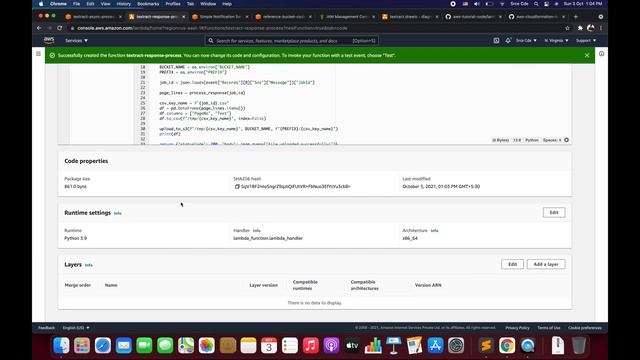This screenshot has height=360, width=640.
Task: Open Finder from the Dock
Action: click(x=61, y=345)
